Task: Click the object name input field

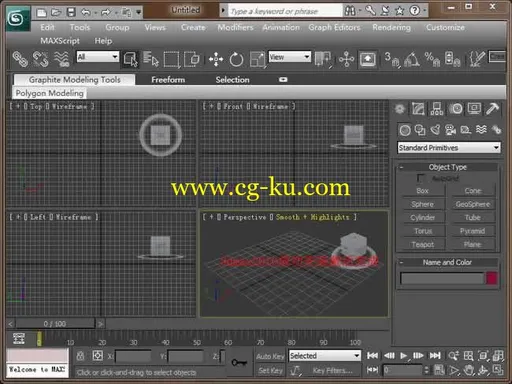Action: [442, 278]
